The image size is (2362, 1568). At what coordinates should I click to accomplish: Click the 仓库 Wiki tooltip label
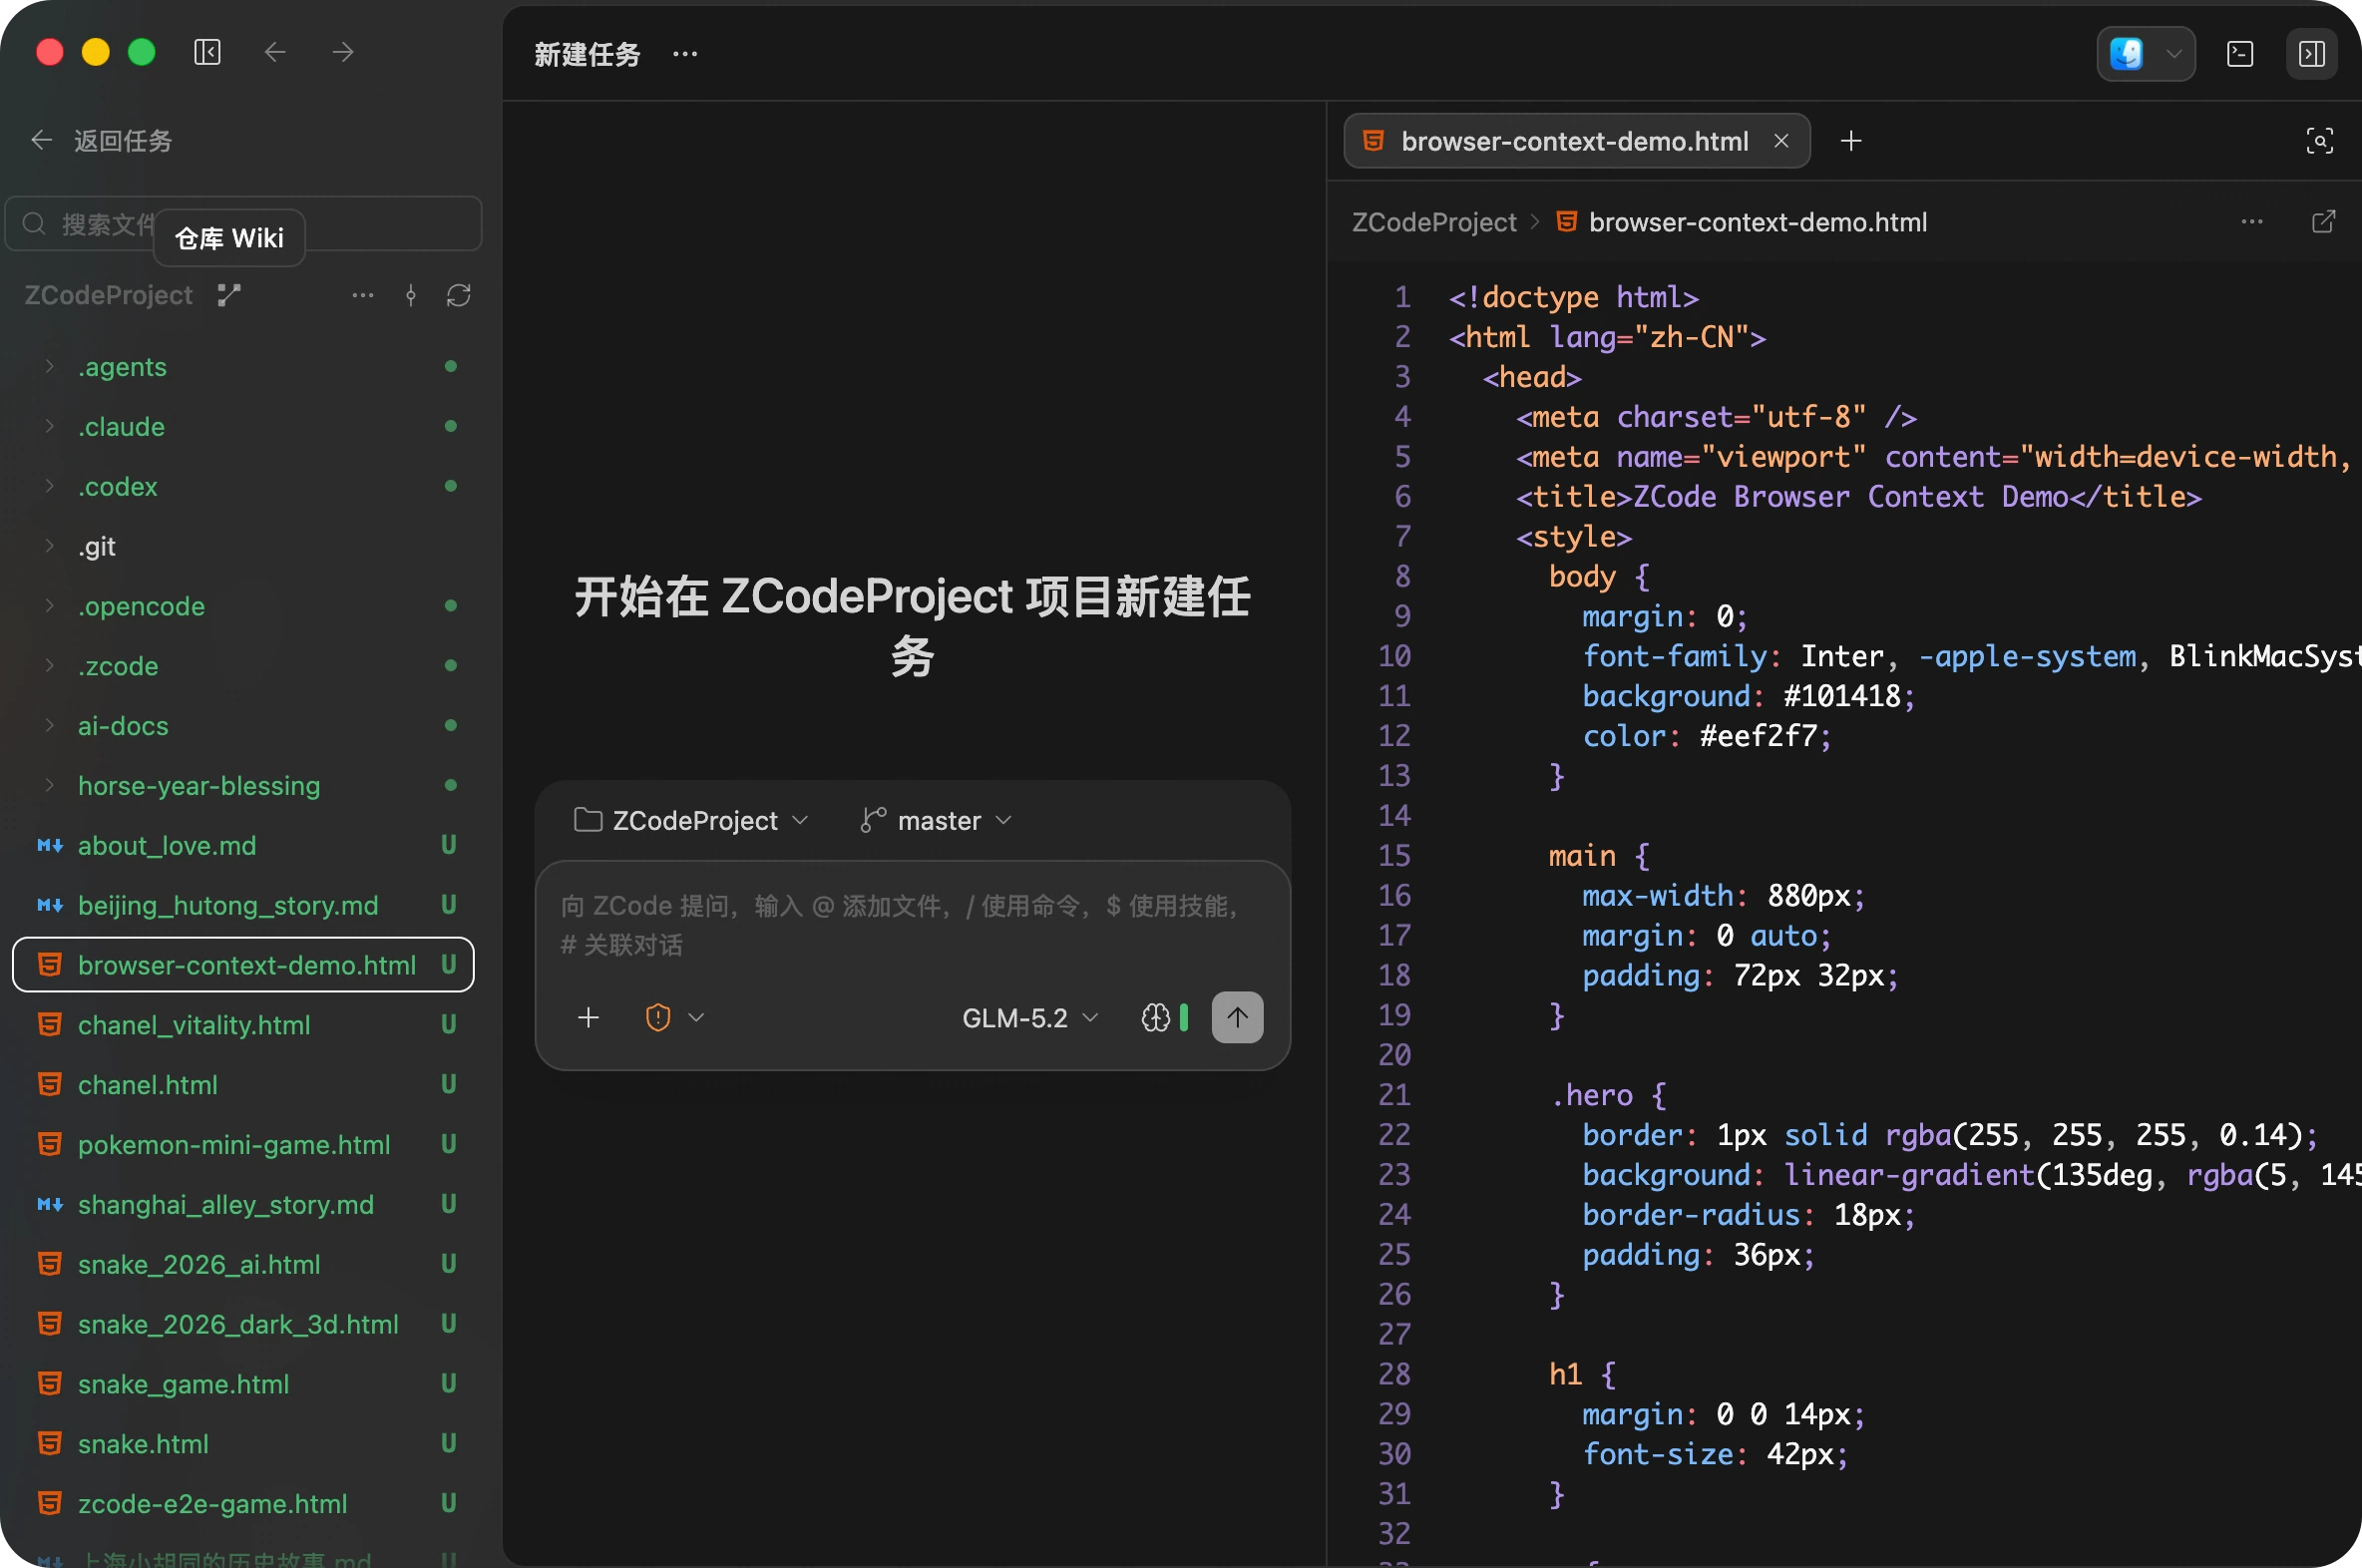click(229, 238)
